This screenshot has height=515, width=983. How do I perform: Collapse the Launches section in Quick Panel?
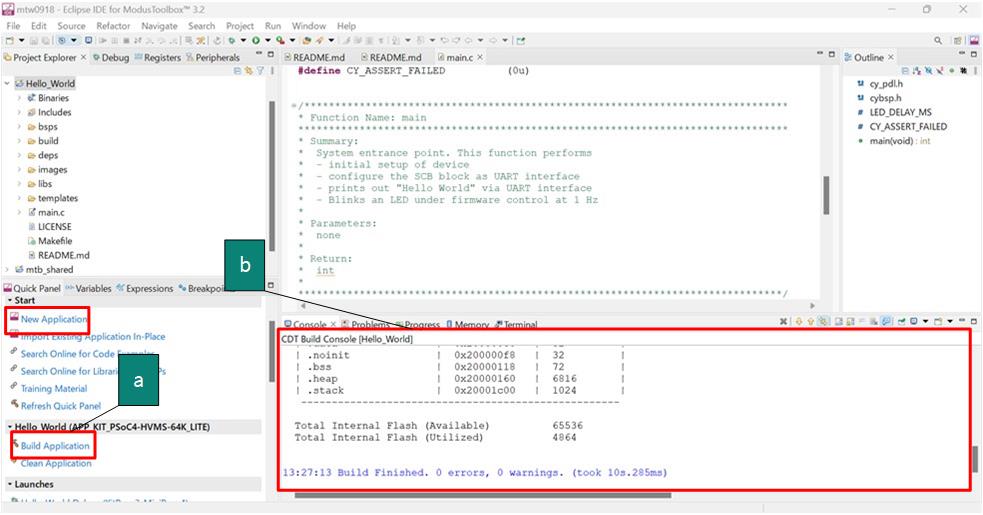9,484
